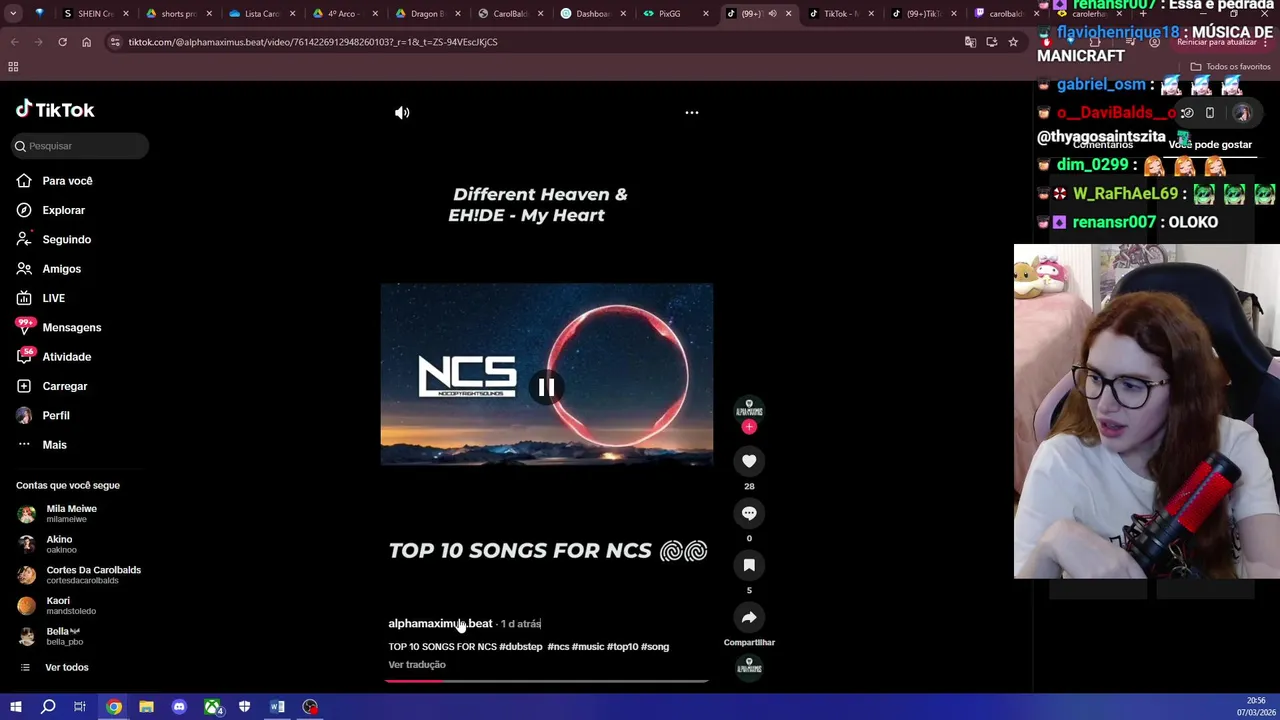Viewport: 1280px width, 720px height.
Task: Open the spinning sound disc icon
Action: [749, 667]
